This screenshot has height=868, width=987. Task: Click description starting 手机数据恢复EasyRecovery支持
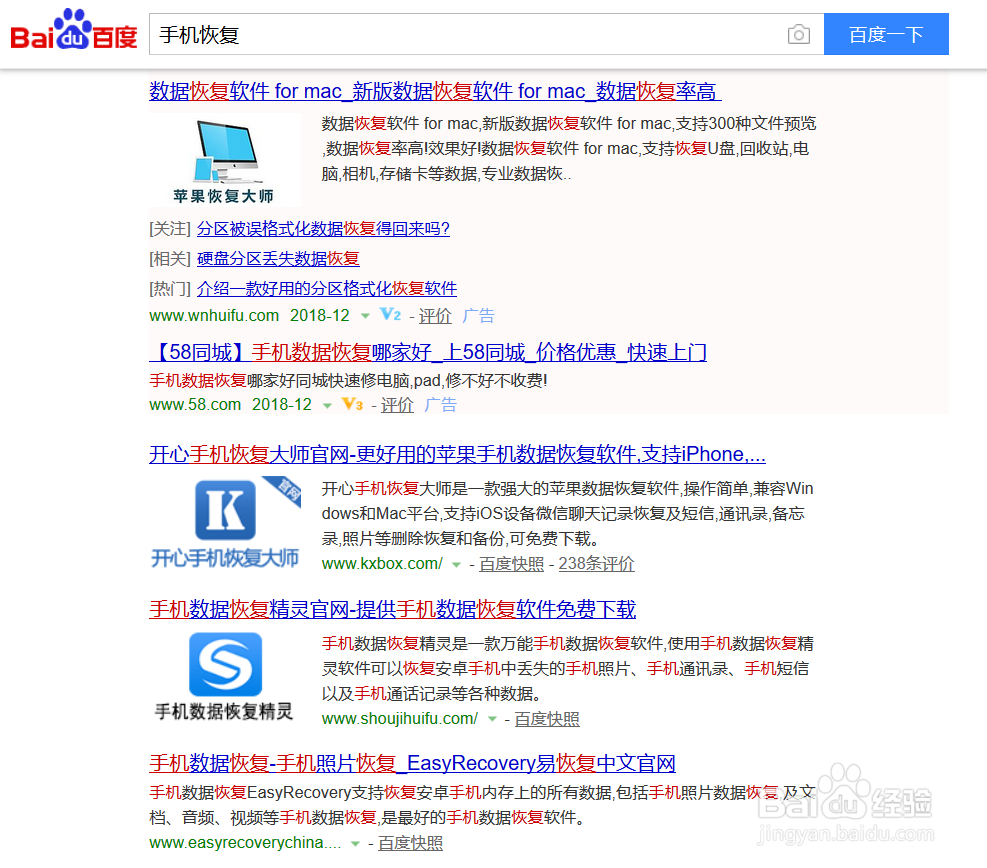pyautogui.click(x=483, y=805)
